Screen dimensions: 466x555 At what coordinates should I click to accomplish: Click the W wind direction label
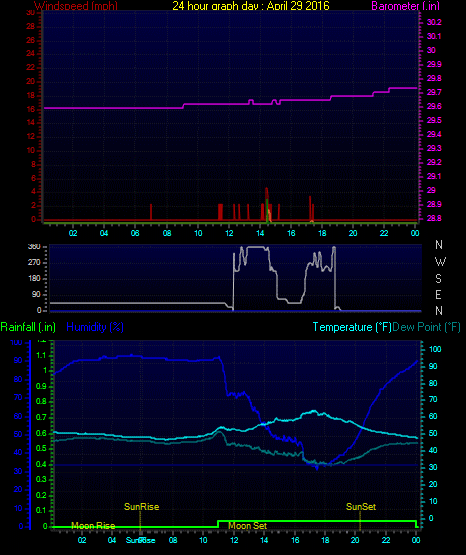tap(440, 262)
